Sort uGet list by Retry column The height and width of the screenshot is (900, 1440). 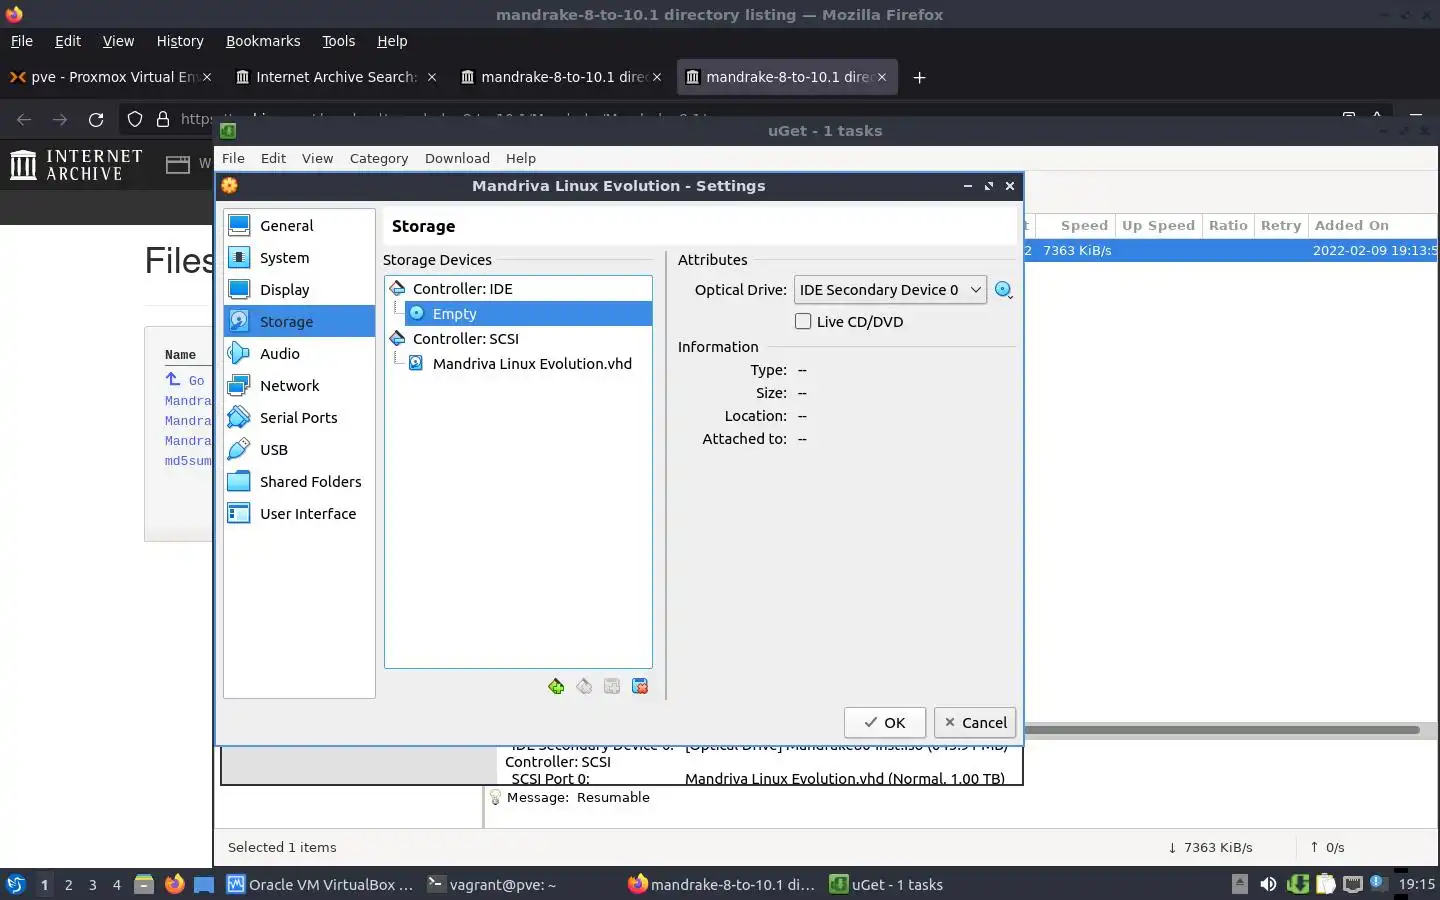pyautogui.click(x=1281, y=226)
